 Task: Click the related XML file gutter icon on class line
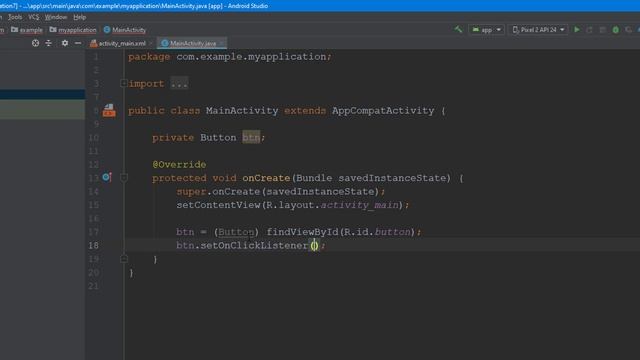point(109,110)
